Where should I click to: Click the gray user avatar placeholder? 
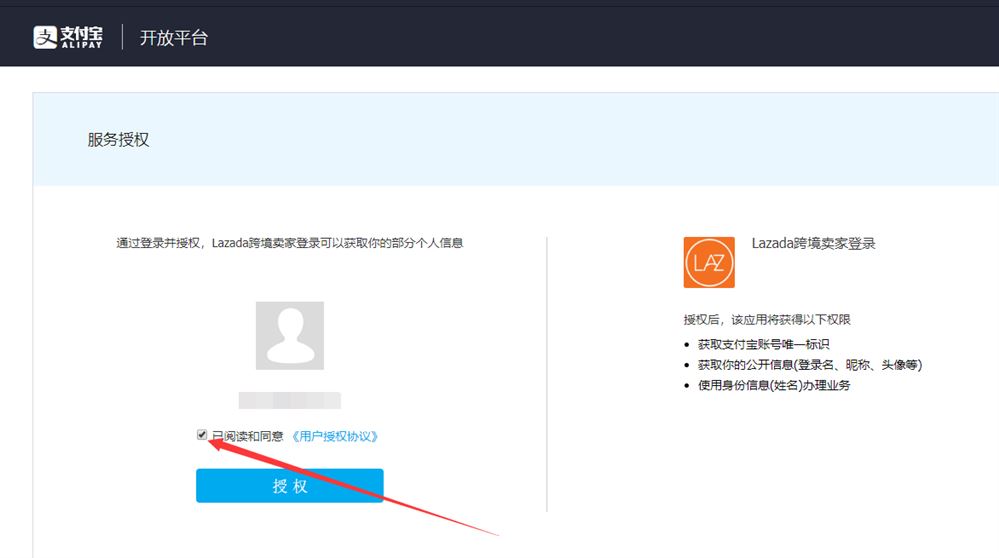tap(290, 336)
